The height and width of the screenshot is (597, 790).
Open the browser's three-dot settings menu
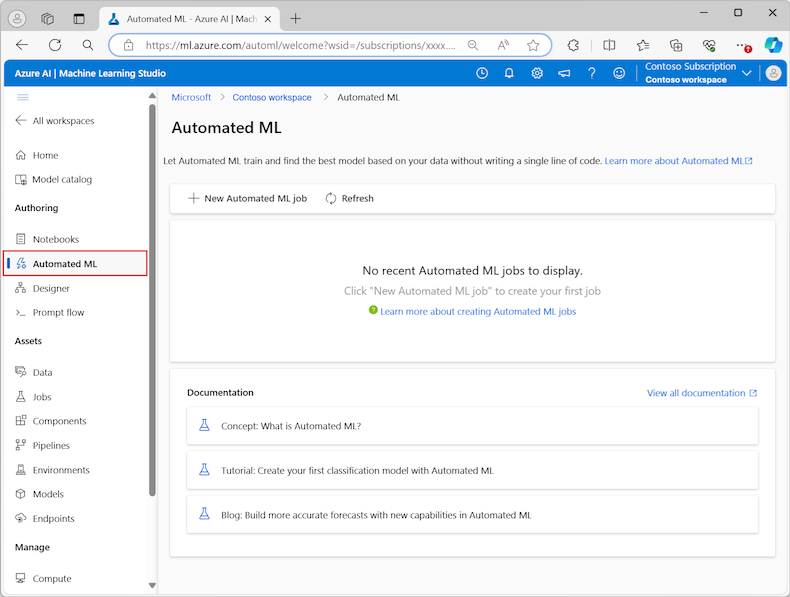point(741,45)
